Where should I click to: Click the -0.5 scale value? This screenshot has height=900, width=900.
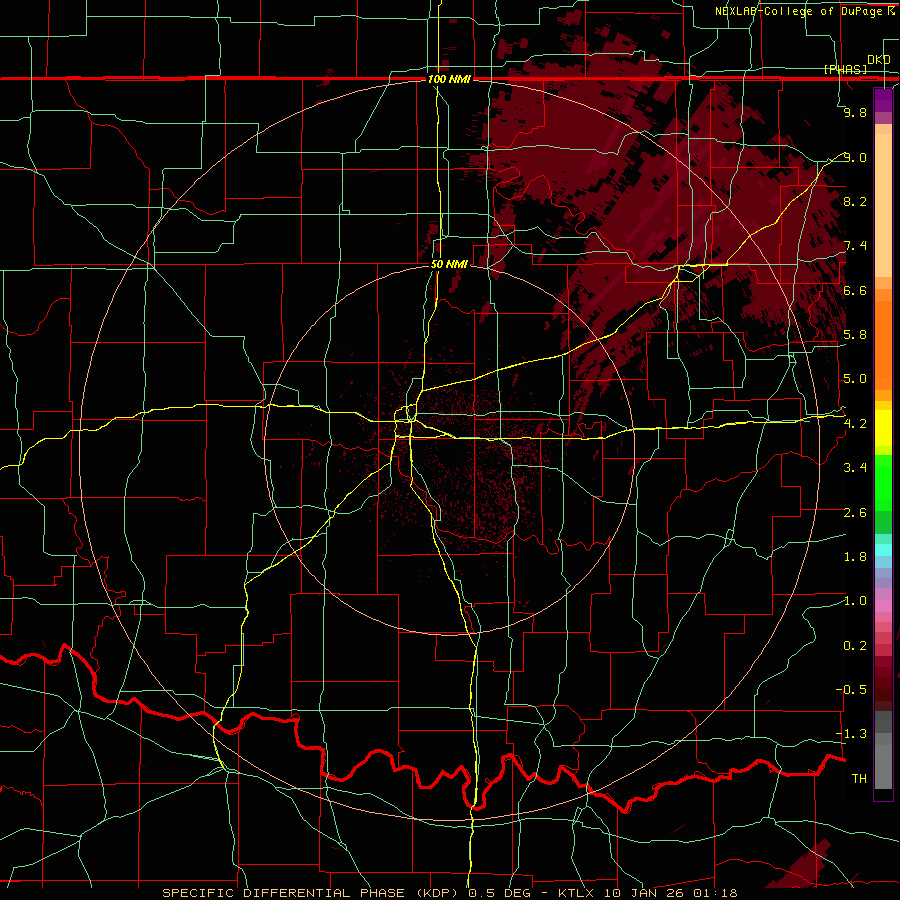click(852, 690)
